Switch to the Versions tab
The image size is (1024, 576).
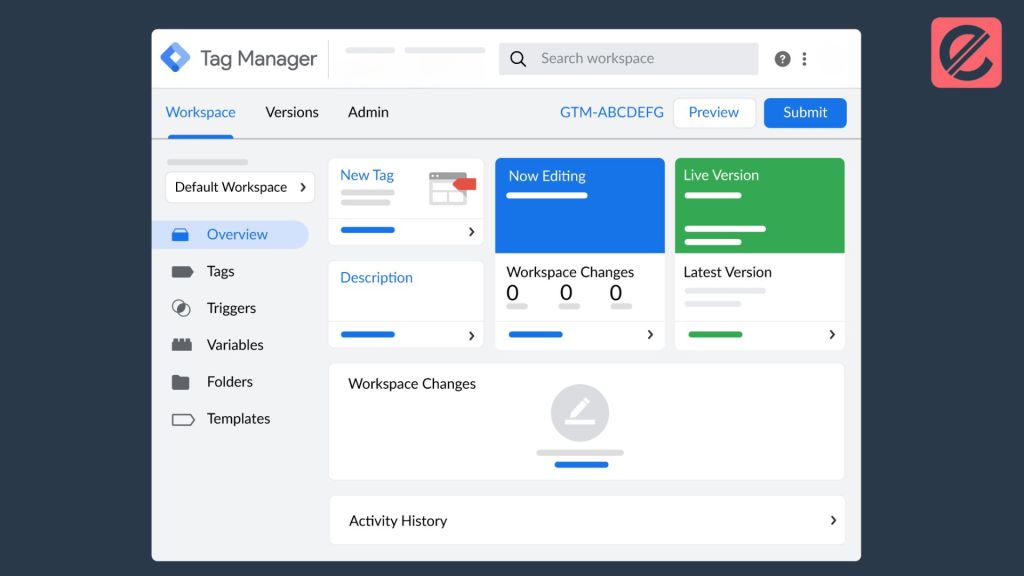(292, 112)
